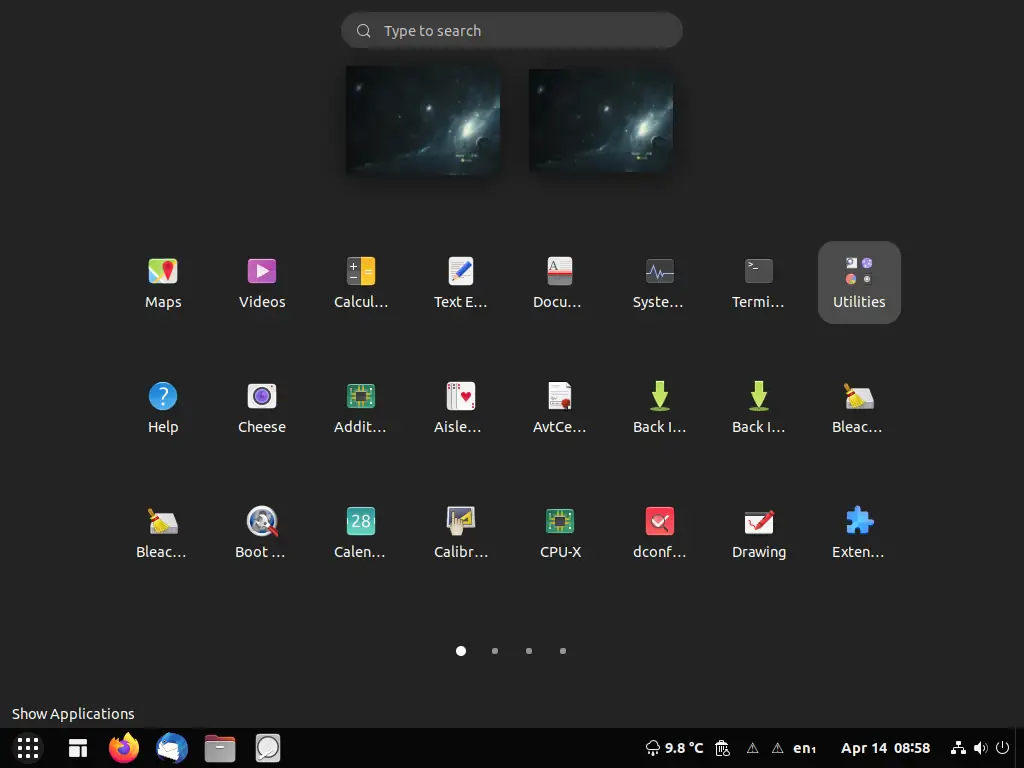Select the first workspace thumbnail
1024x768 pixels.
coord(423,120)
